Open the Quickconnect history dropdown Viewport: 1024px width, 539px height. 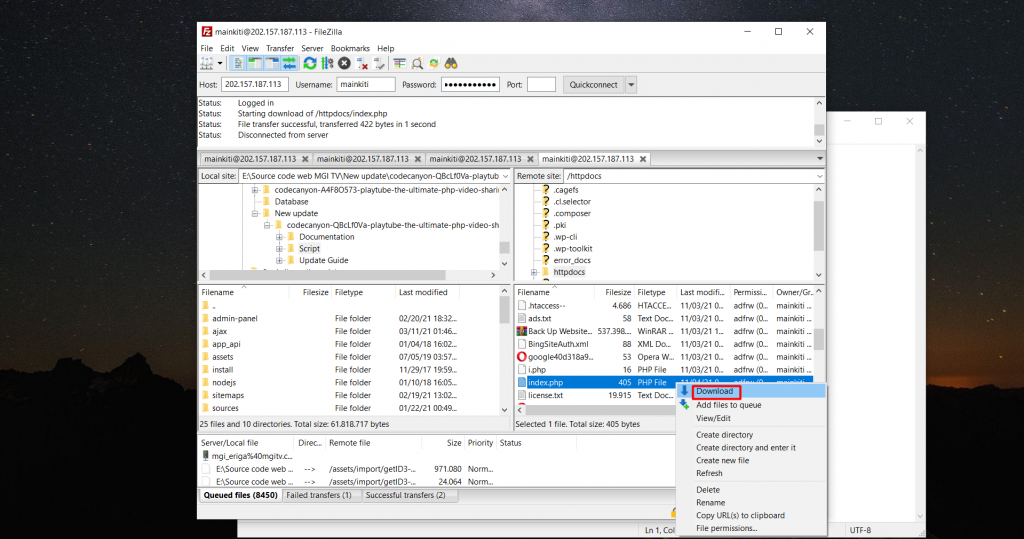pos(631,84)
